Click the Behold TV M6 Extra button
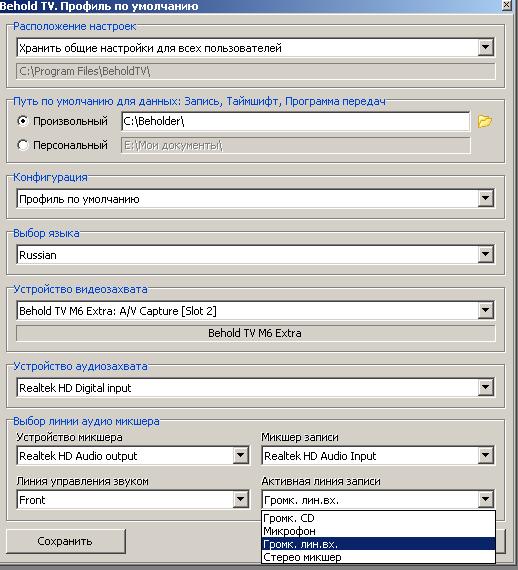518x570 pixels. [256, 333]
